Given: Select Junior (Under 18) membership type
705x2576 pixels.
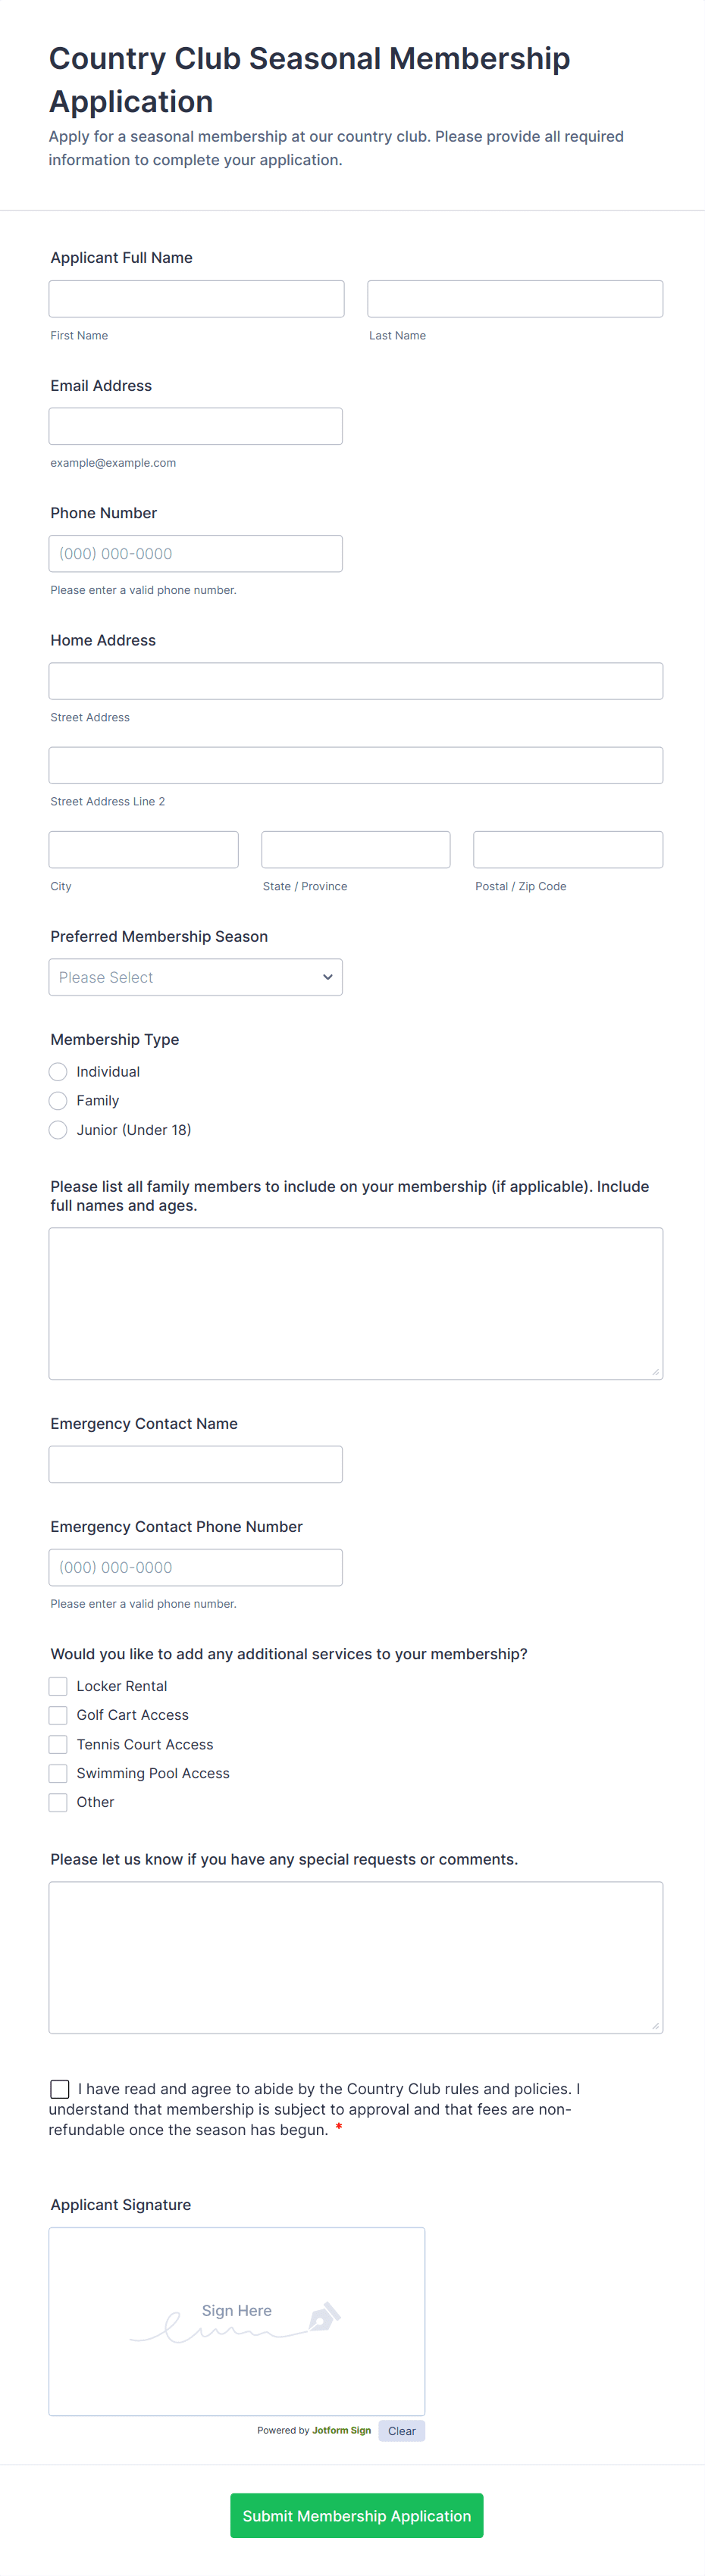Looking at the screenshot, I should 58,1129.
